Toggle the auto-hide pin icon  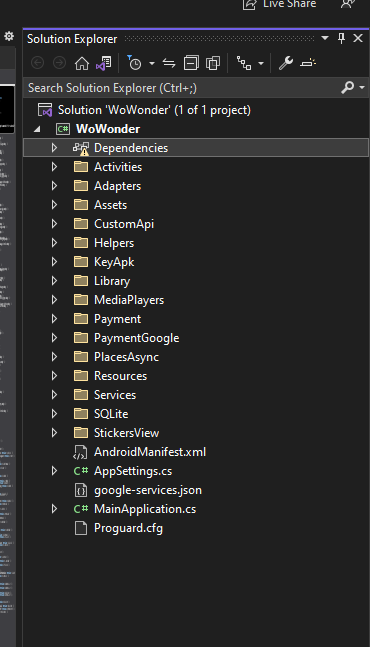point(341,38)
